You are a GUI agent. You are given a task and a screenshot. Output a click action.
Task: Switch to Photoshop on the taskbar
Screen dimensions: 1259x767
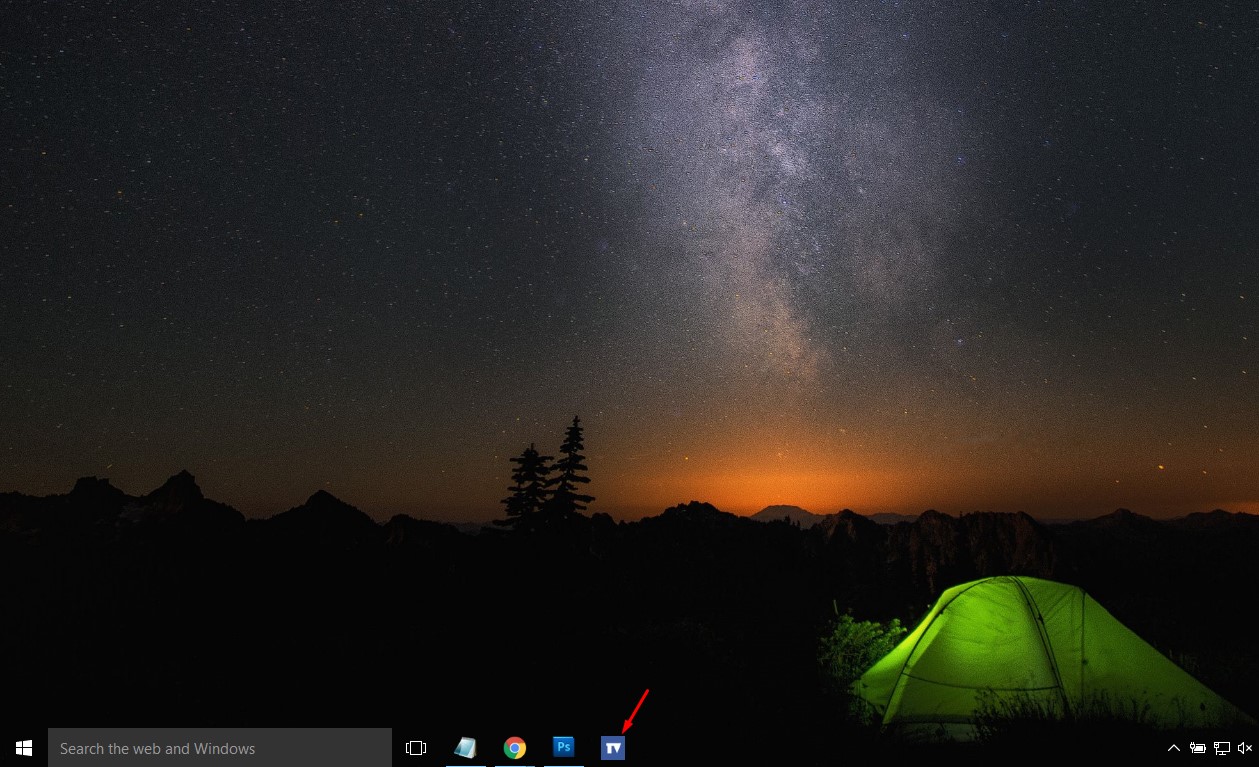click(564, 747)
